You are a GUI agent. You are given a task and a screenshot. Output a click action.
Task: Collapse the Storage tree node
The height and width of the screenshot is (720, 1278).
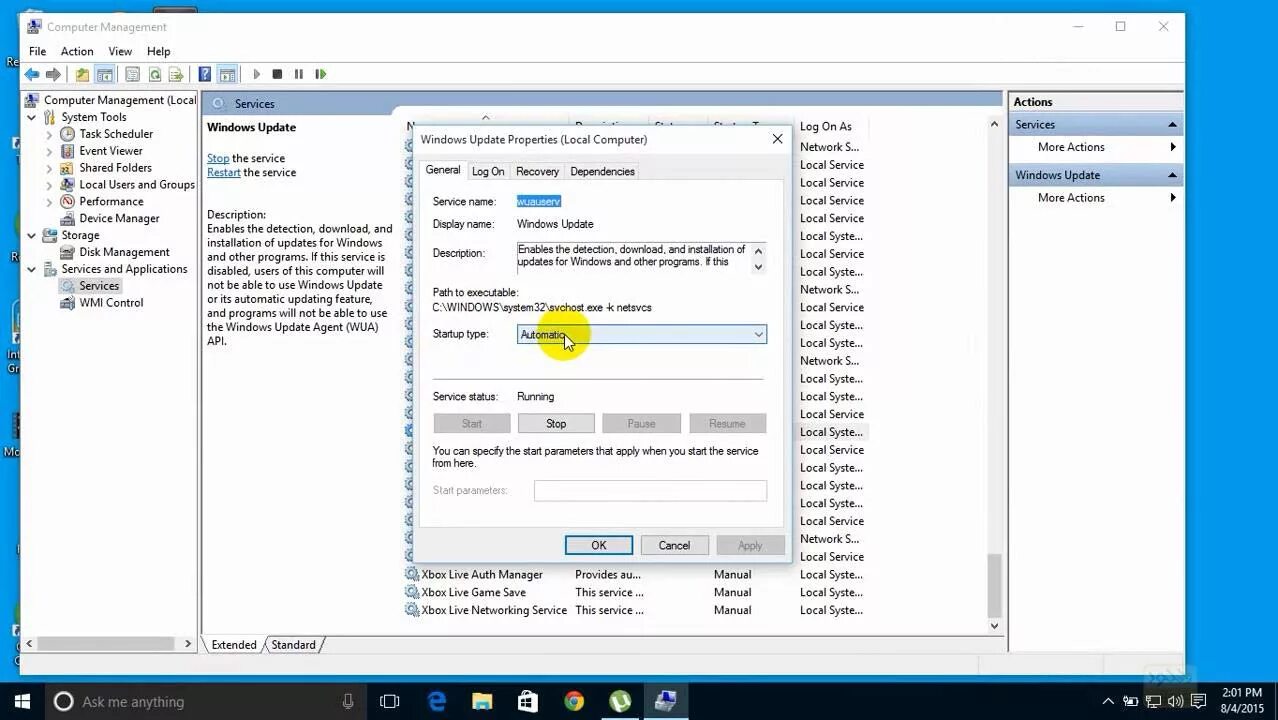tap(32, 236)
